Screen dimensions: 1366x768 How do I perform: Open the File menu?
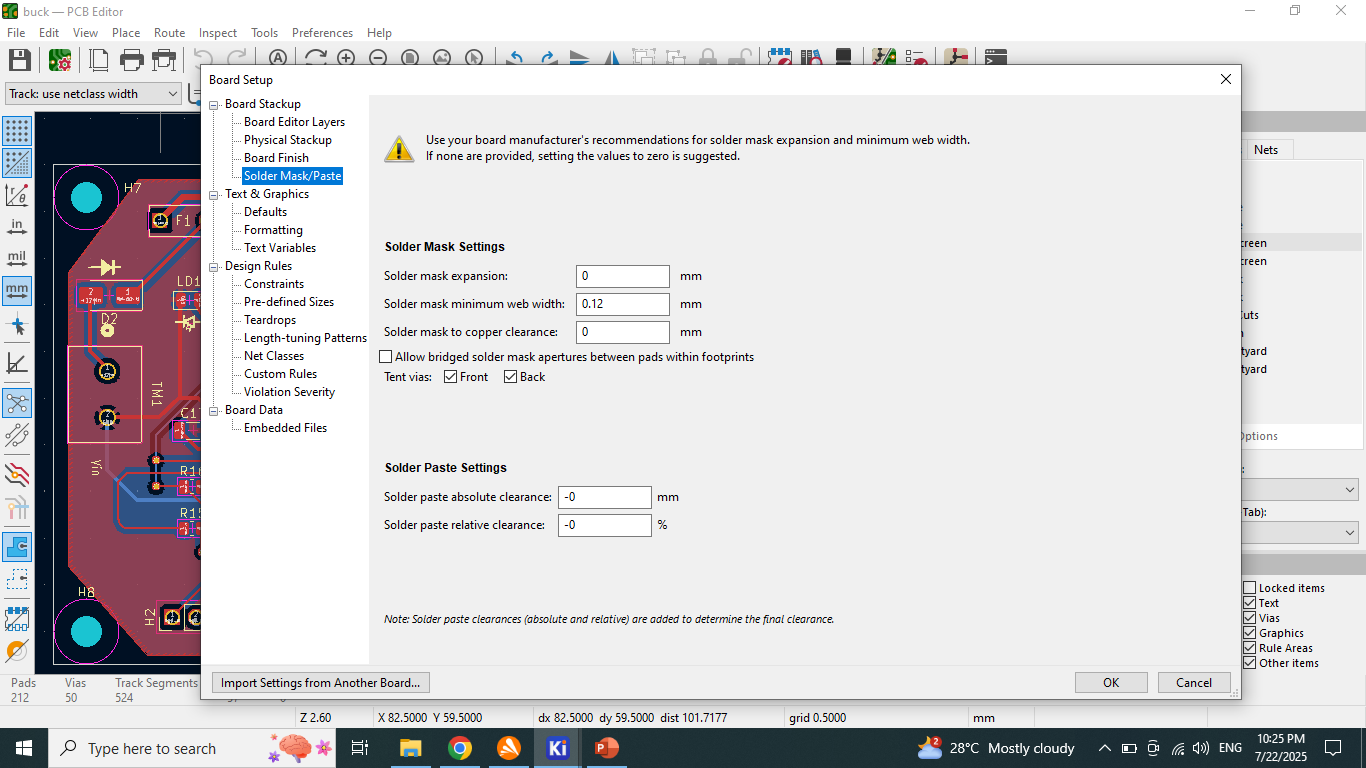pyautogui.click(x=16, y=32)
